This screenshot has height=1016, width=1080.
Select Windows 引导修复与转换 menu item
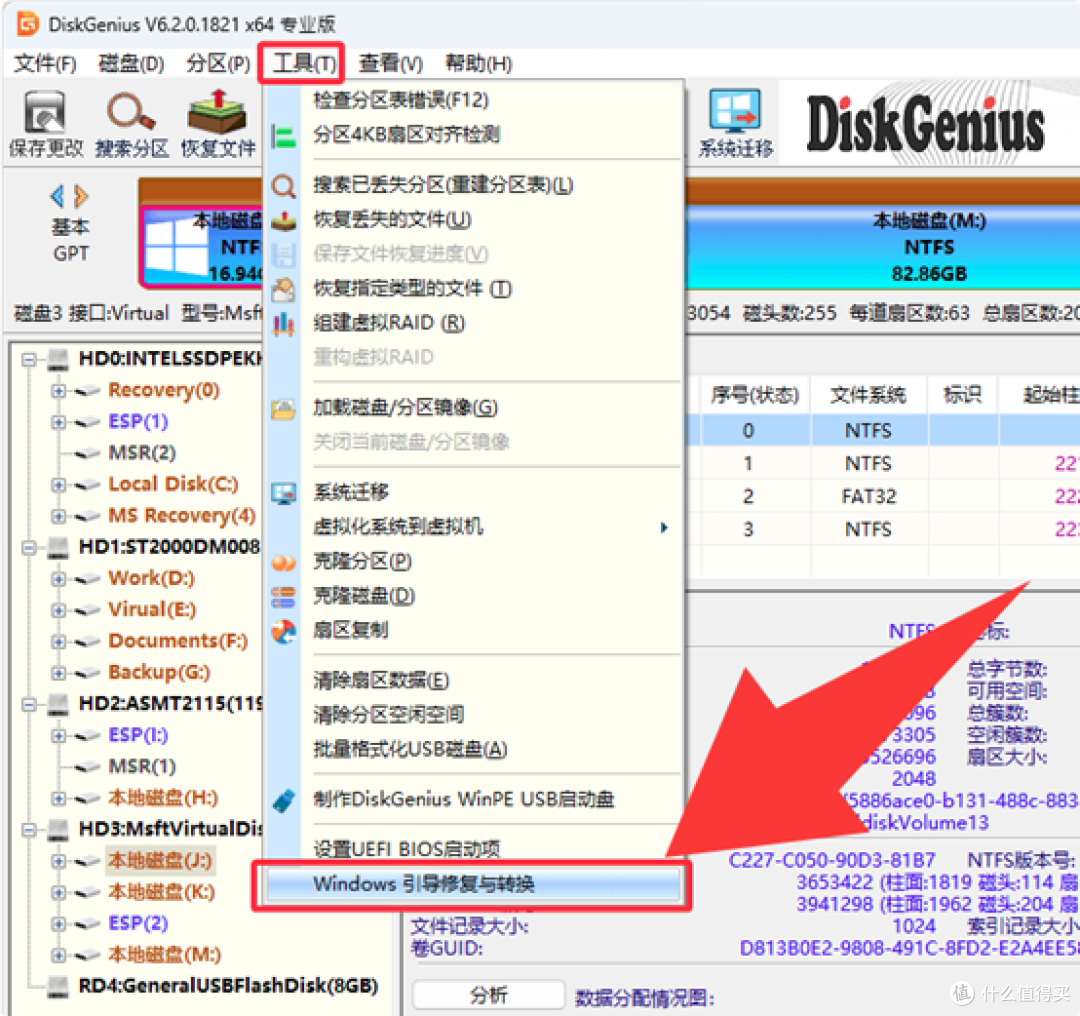[x=474, y=884]
